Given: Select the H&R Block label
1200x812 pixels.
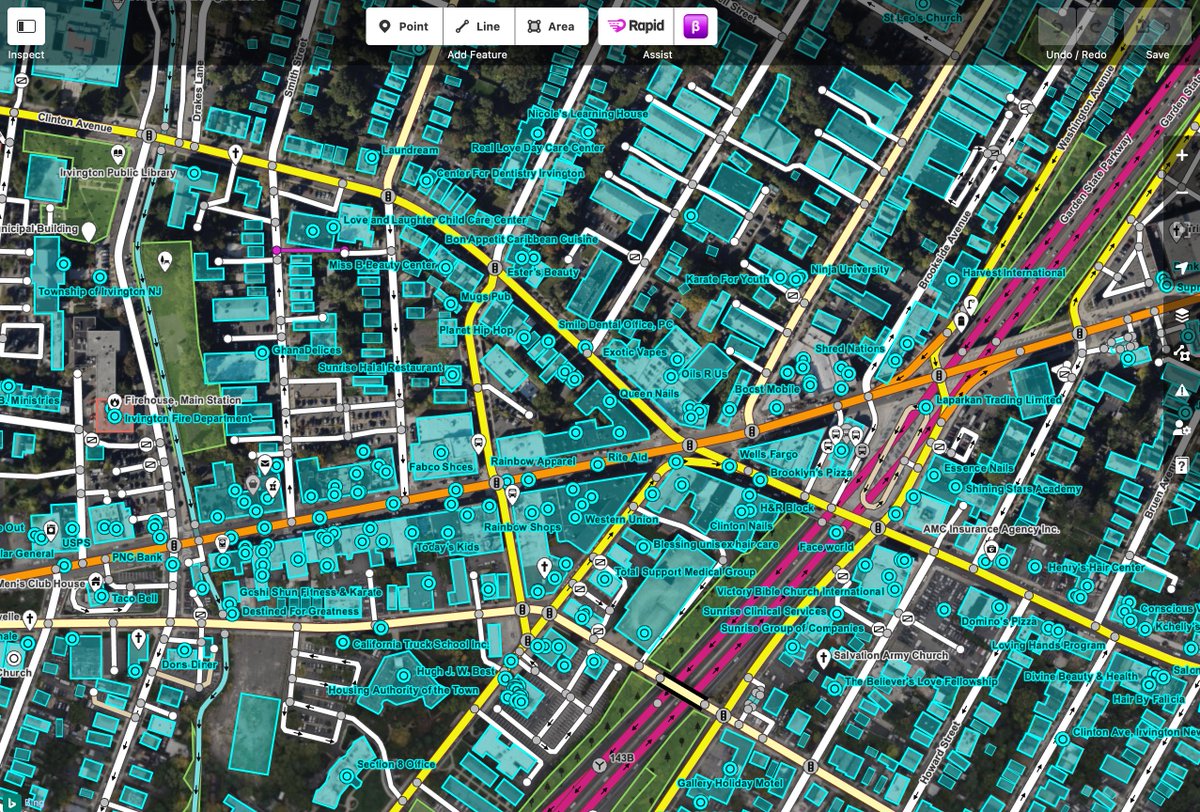Looking at the screenshot, I should (787, 507).
